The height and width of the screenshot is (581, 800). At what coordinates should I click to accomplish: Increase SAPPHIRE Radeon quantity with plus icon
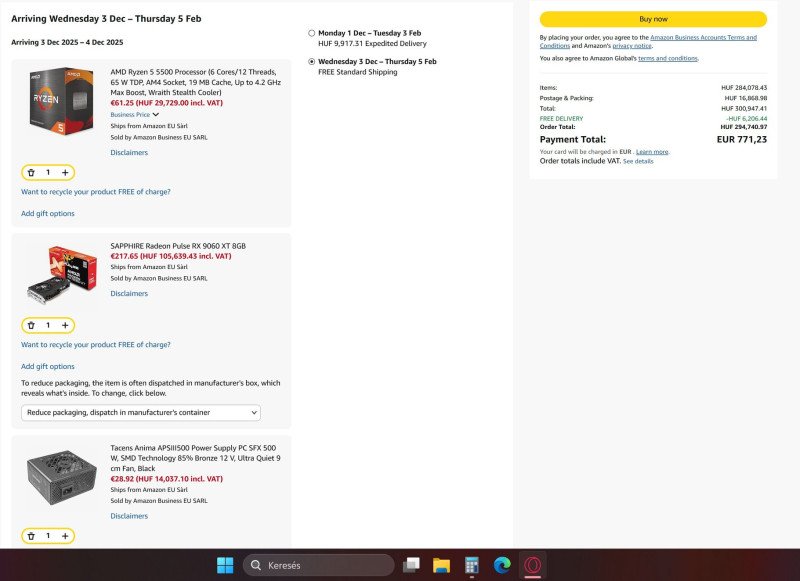[x=65, y=325]
